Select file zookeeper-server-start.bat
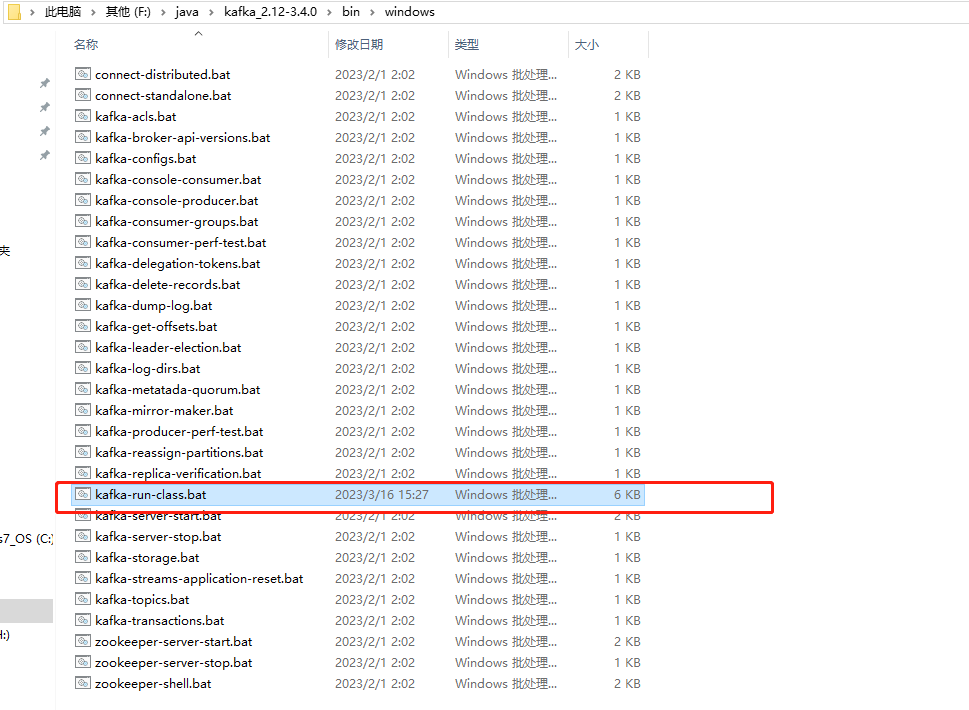Image resolution: width=969 pixels, height=710 pixels. point(174,641)
